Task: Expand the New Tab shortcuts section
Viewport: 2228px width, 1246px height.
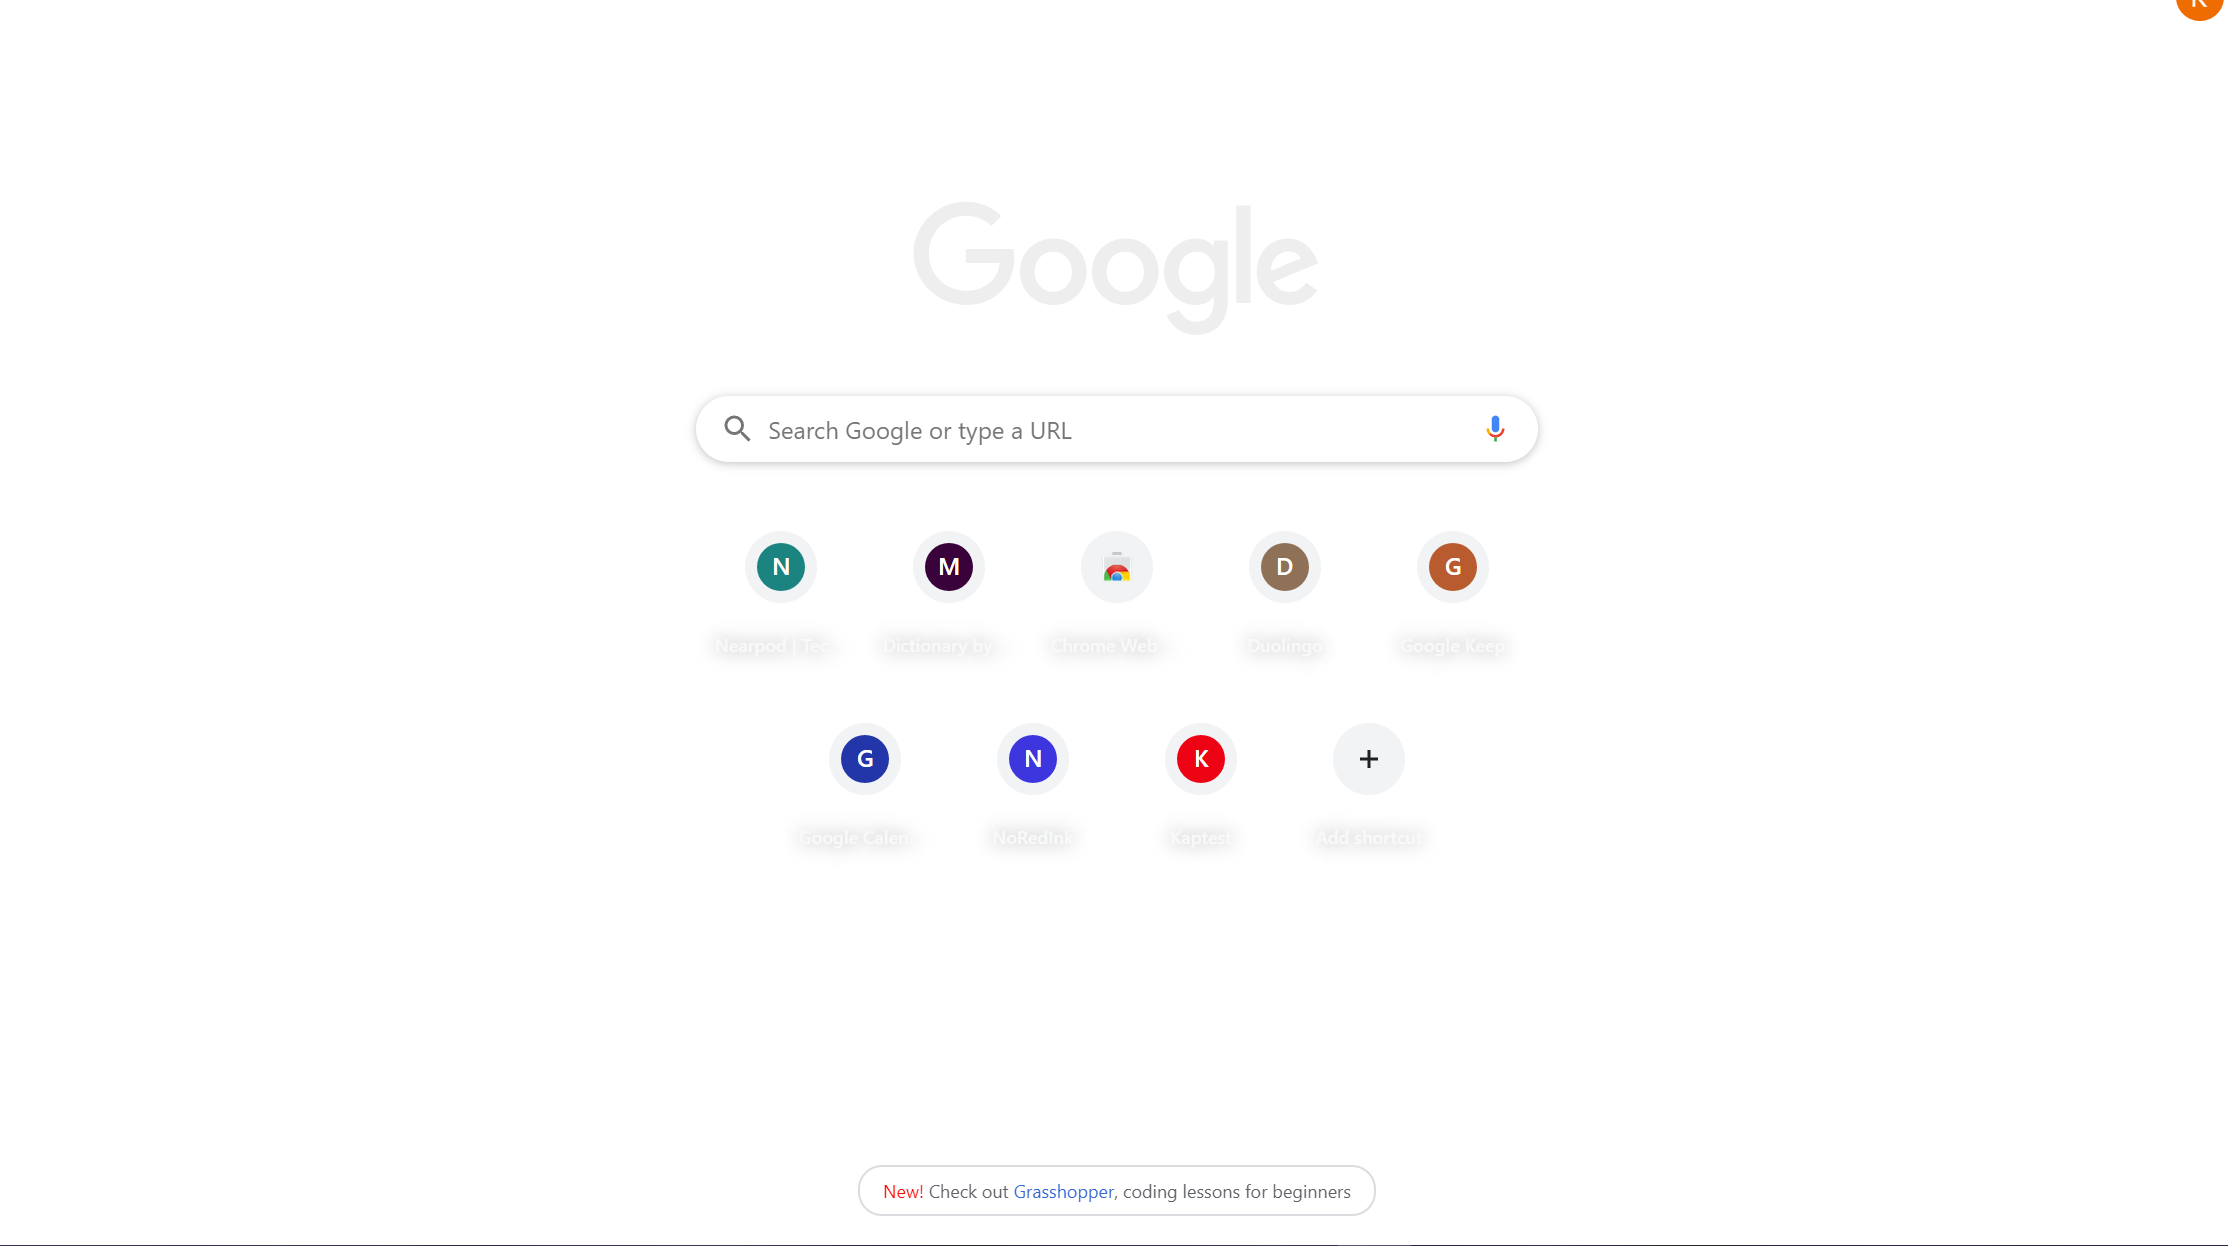Action: coord(1366,758)
